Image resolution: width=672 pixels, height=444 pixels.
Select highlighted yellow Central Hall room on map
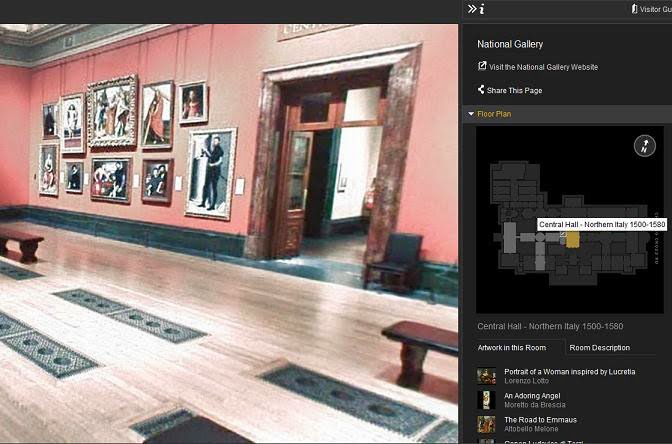(573, 240)
